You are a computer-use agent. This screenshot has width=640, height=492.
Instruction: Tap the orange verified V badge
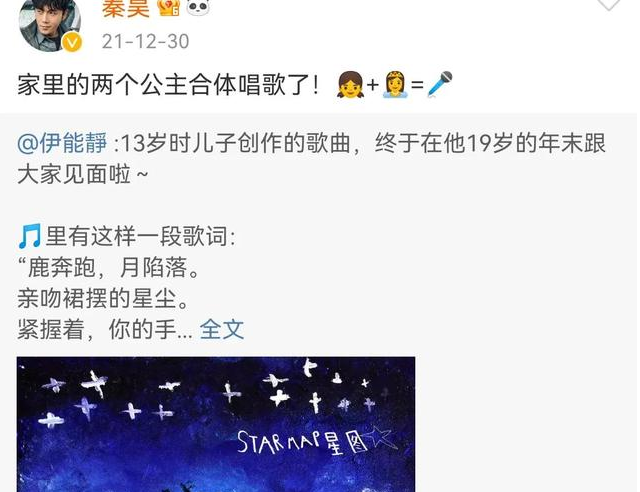pyautogui.click(x=72, y=42)
